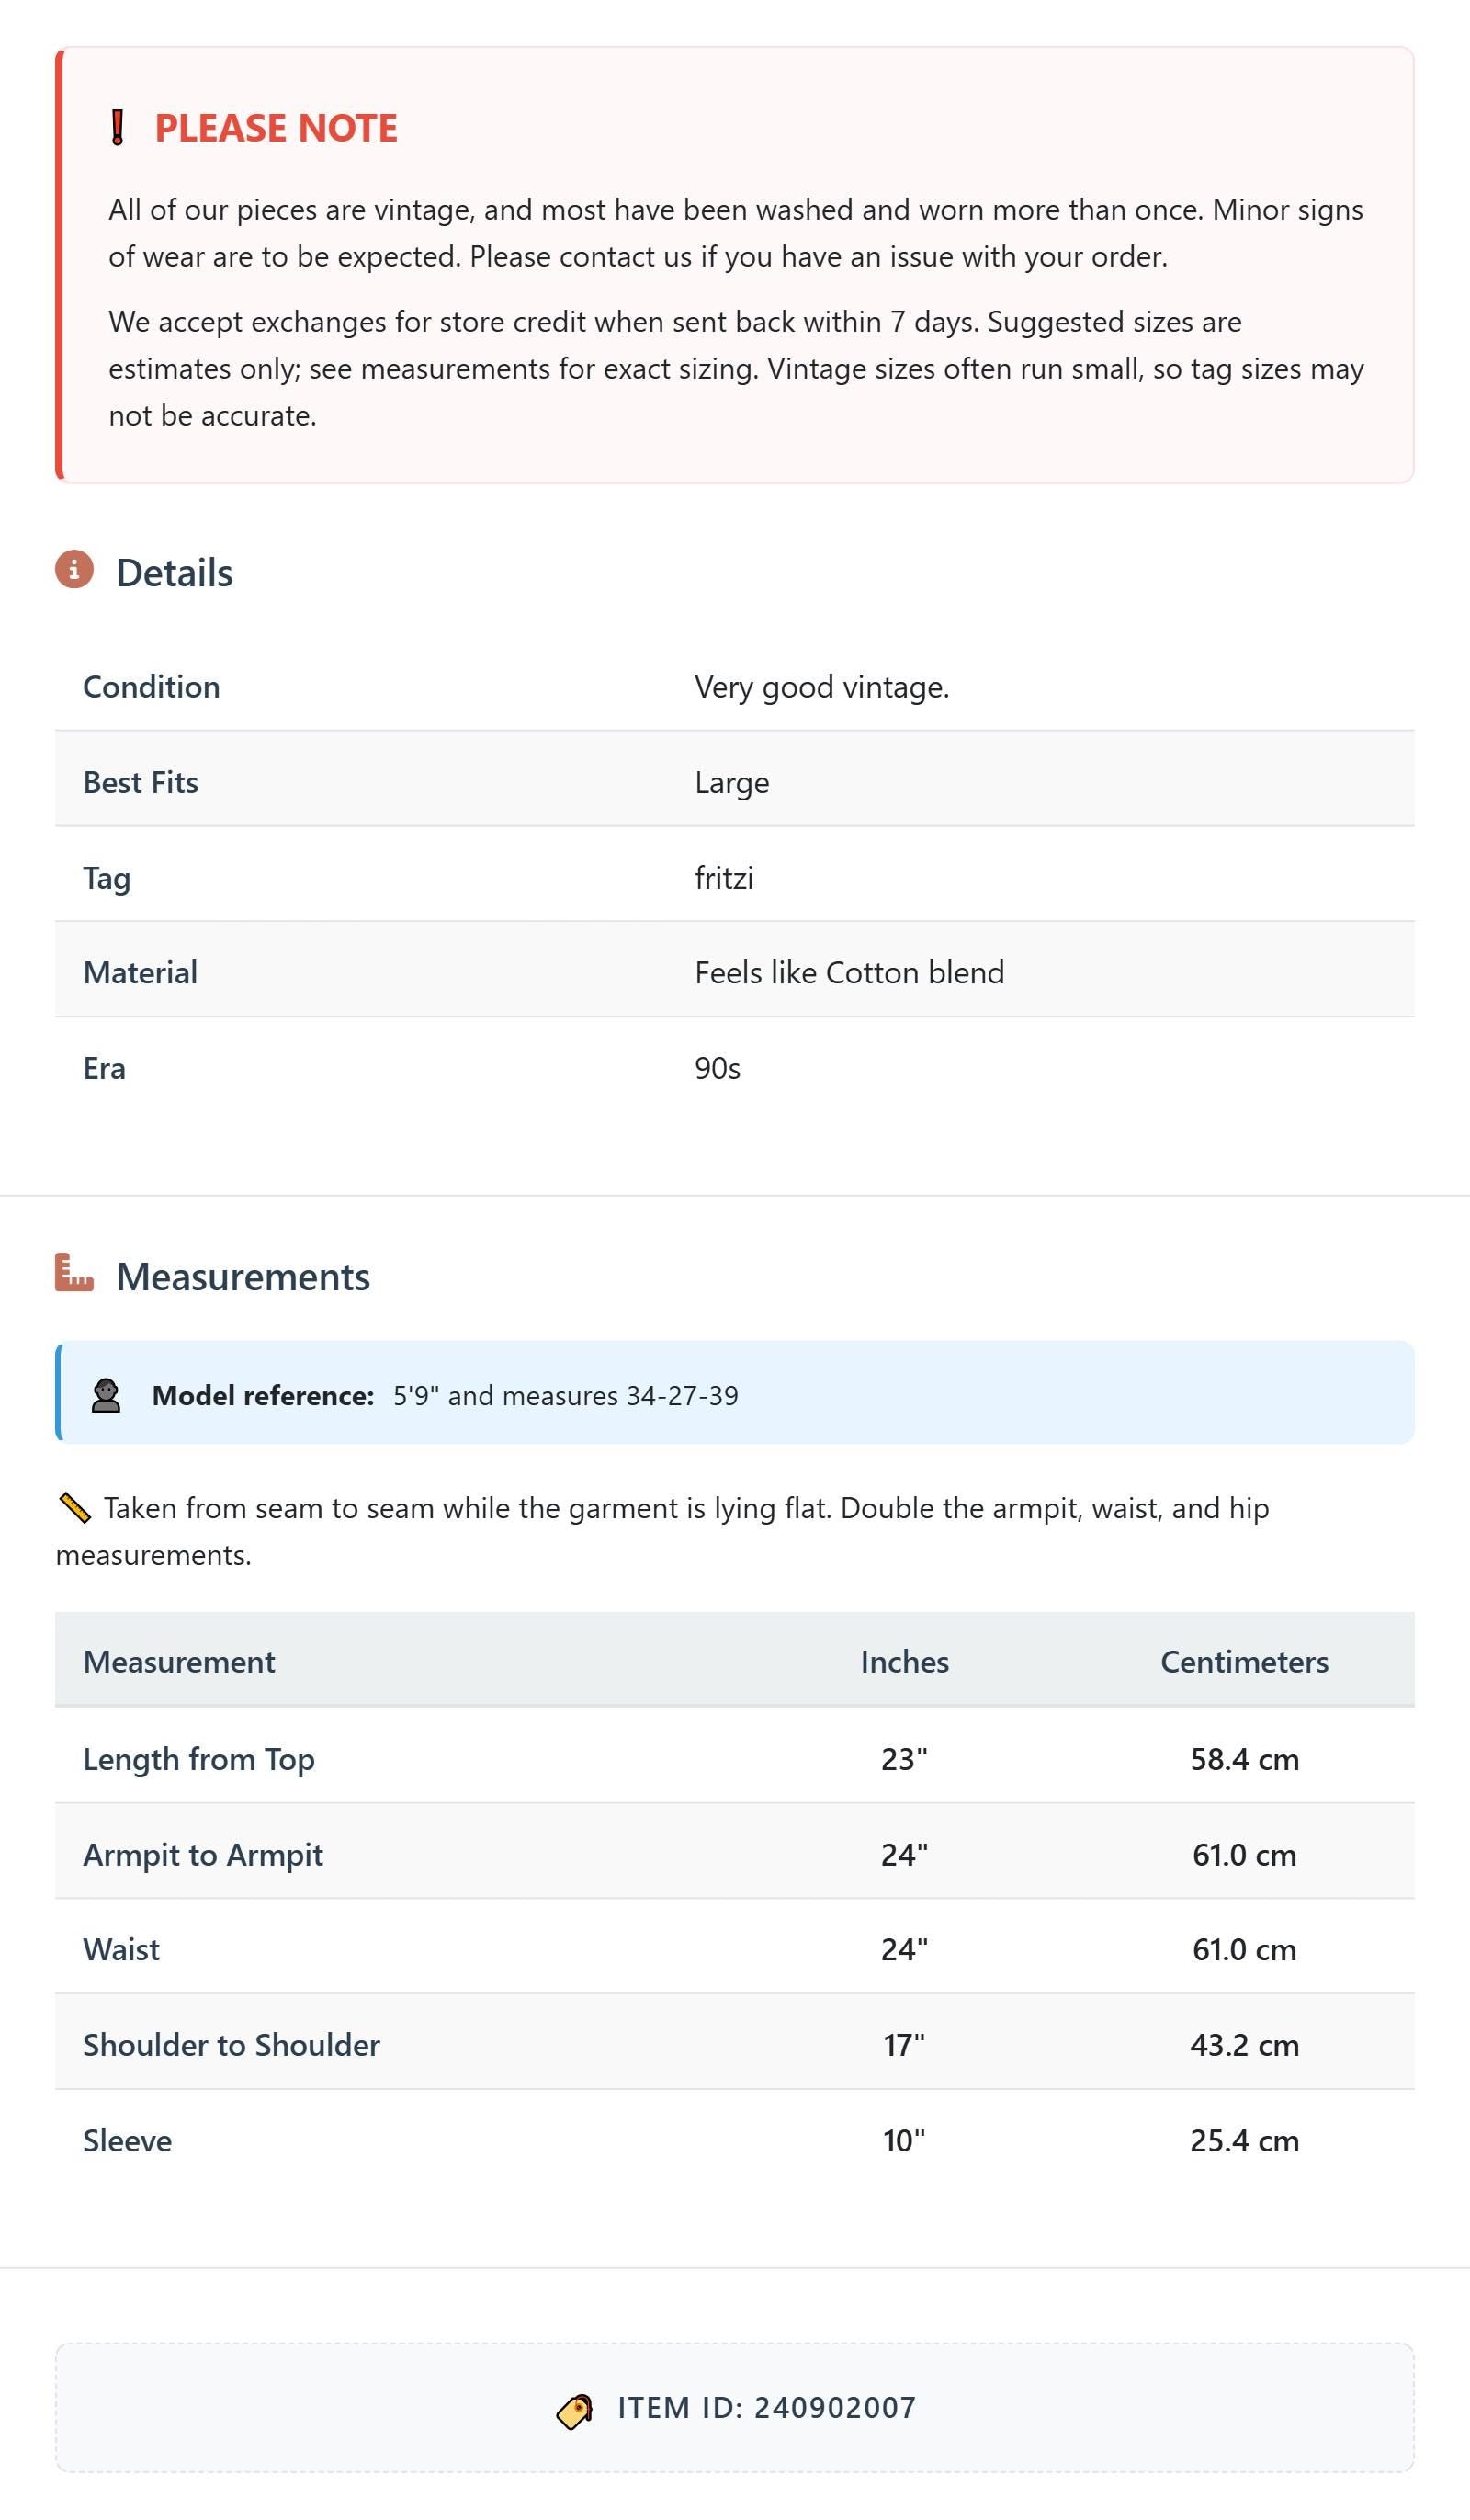Click the Details info circle icon
Image resolution: width=1470 pixels, height=2520 pixels.
tap(74, 570)
